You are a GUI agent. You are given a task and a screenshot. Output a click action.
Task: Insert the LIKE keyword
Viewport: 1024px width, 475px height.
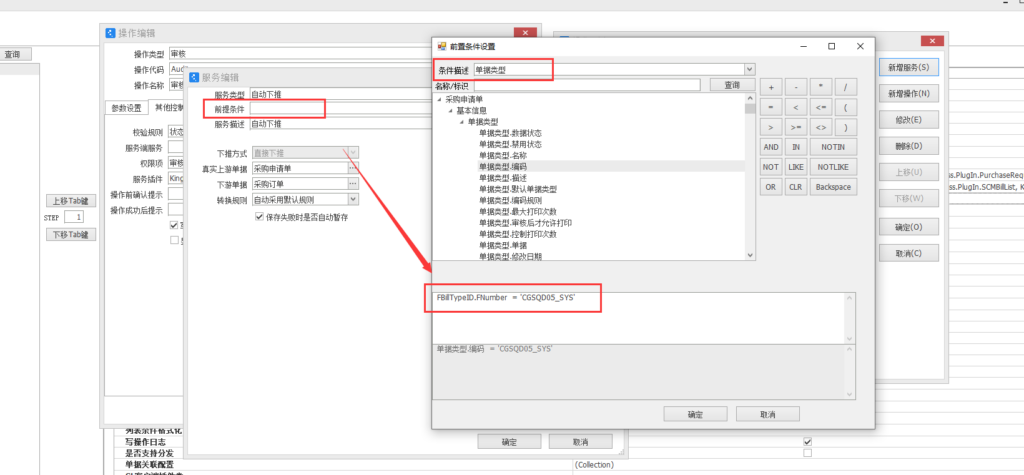coord(795,167)
